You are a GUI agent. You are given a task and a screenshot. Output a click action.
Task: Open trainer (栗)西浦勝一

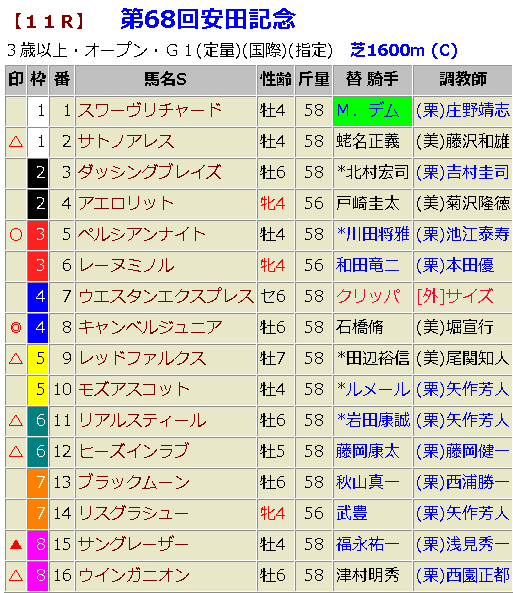click(x=463, y=483)
